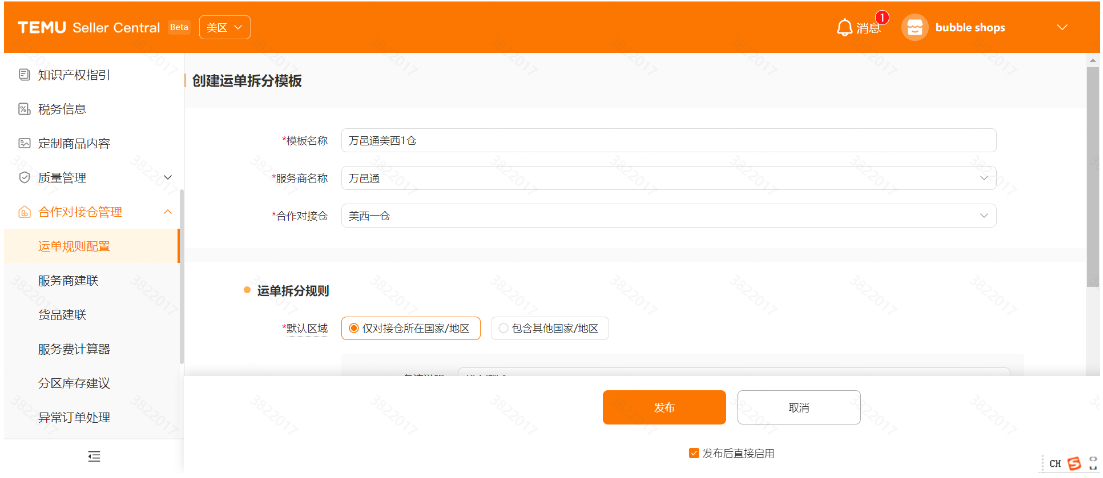Click the 定制商品内容 sidebar icon

[x=24, y=143]
